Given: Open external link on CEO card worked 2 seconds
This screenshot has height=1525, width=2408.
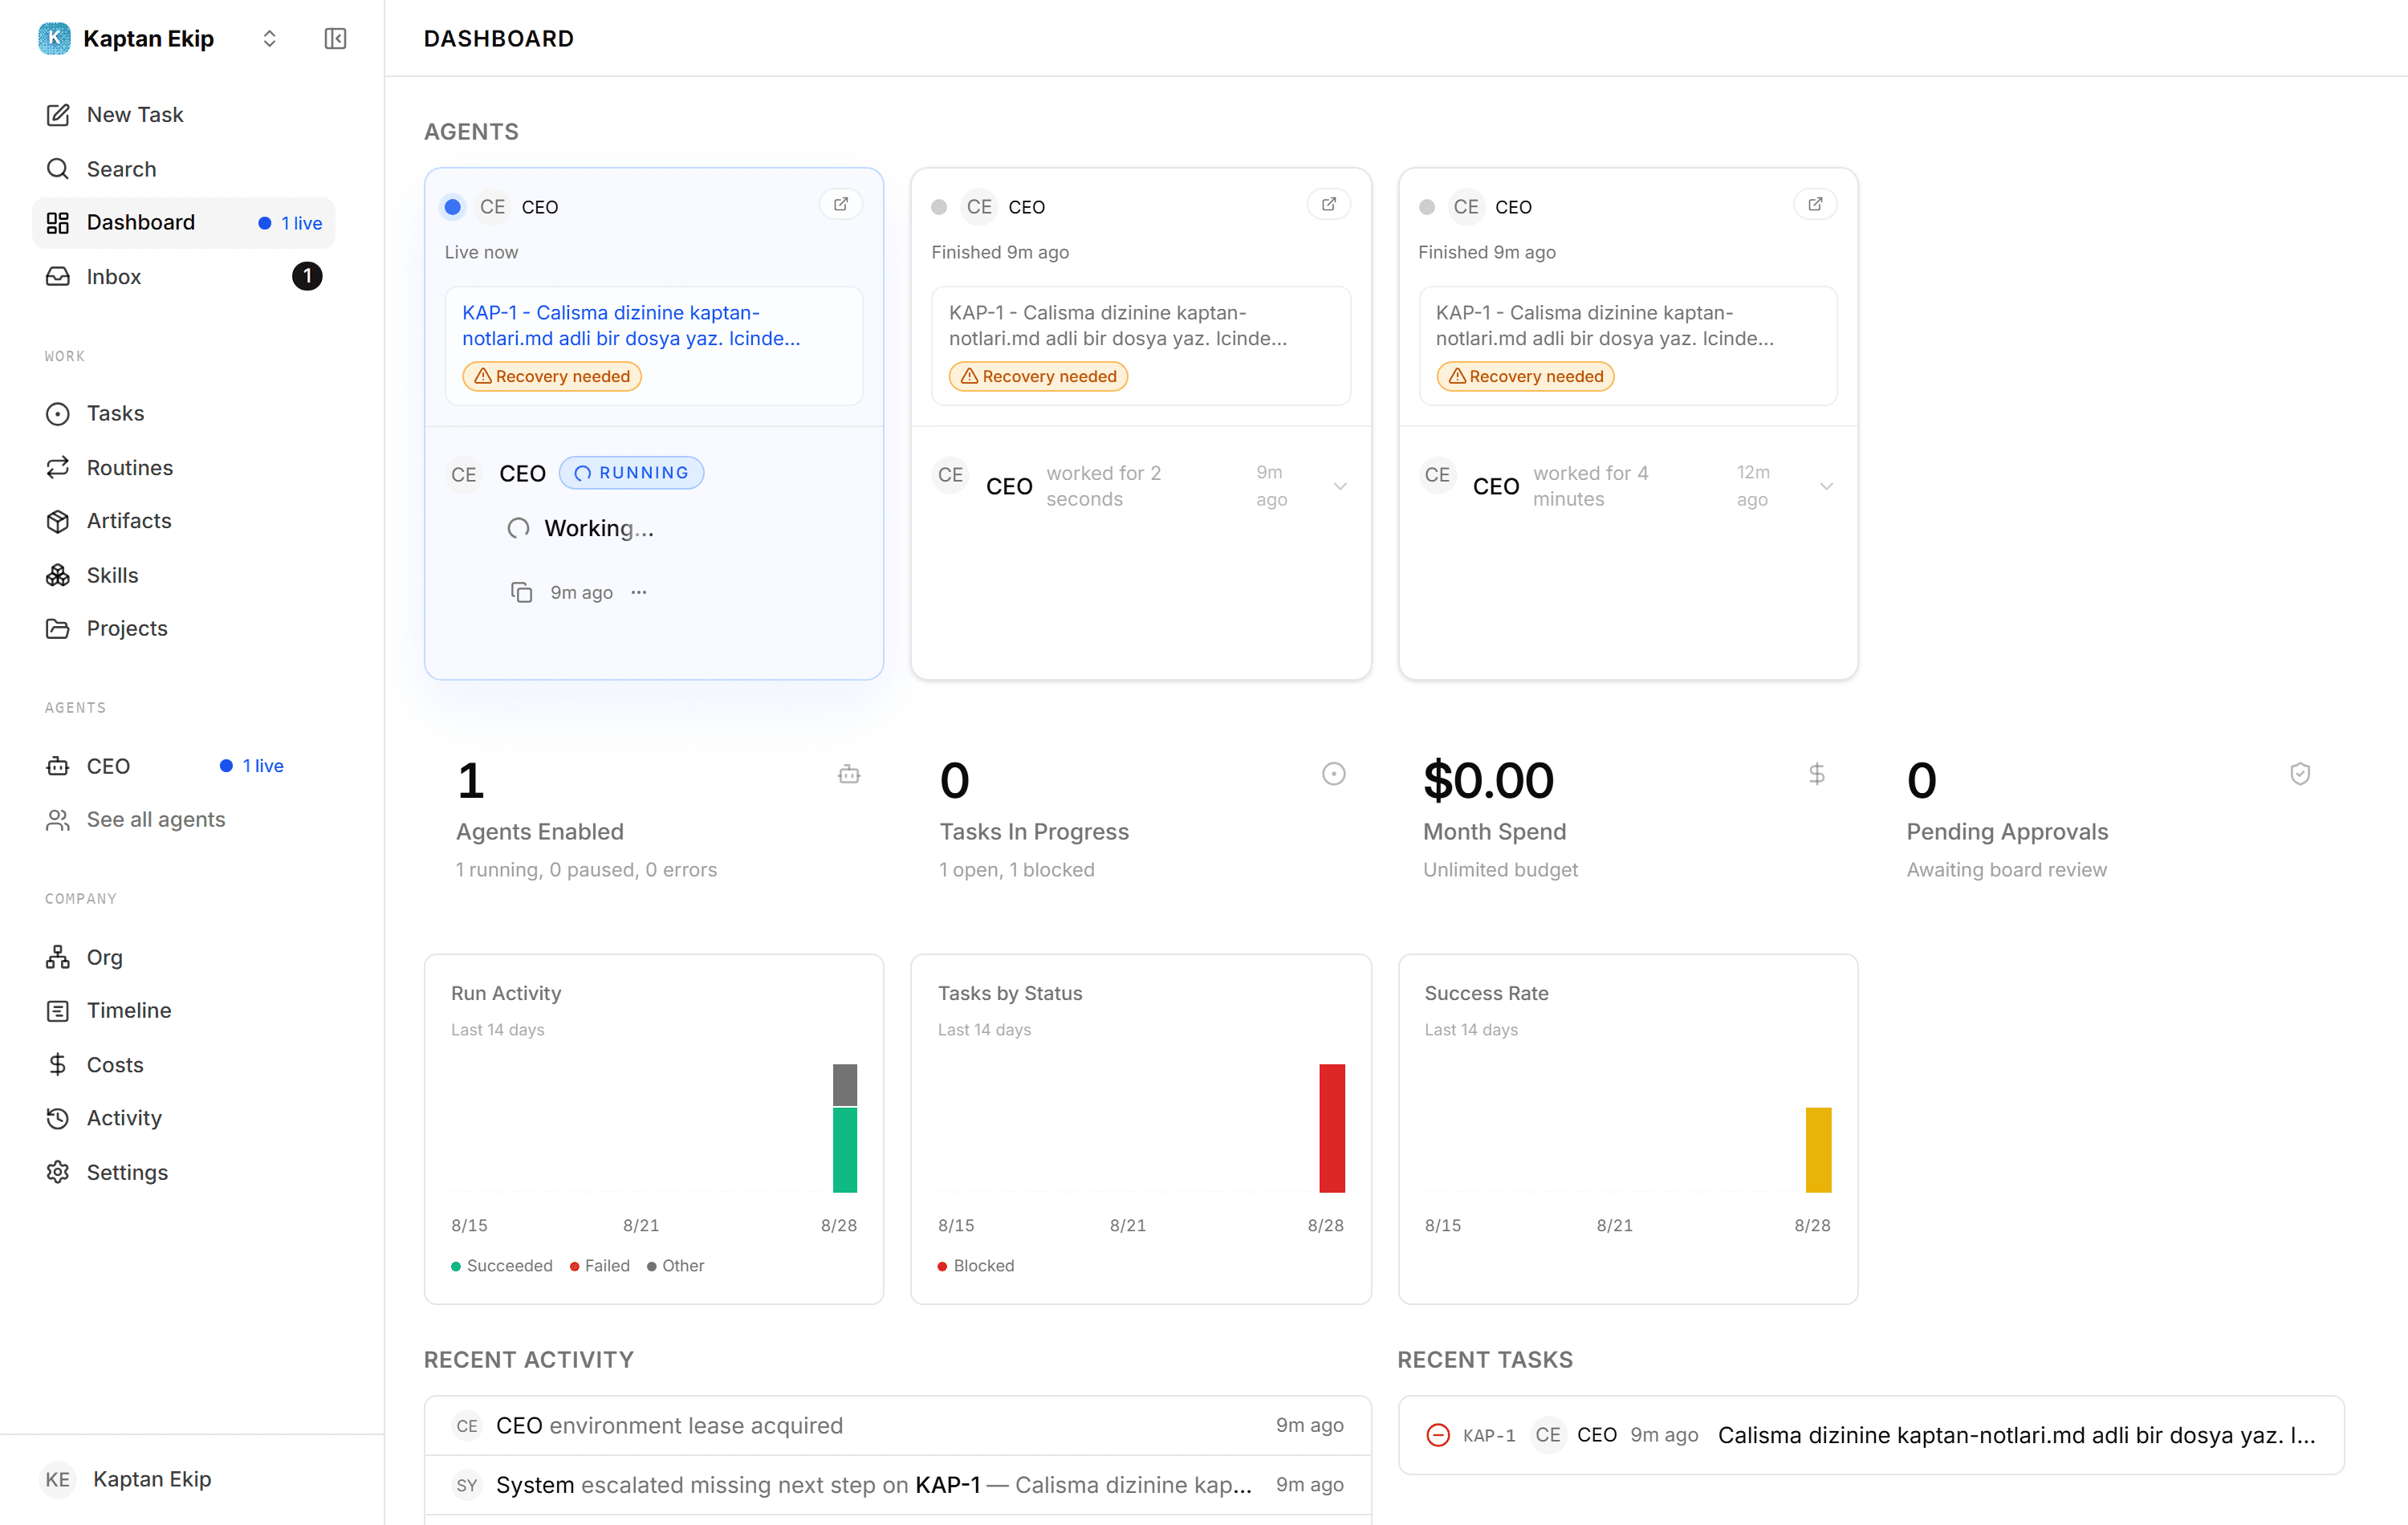Looking at the screenshot, I should point(1329,204).
